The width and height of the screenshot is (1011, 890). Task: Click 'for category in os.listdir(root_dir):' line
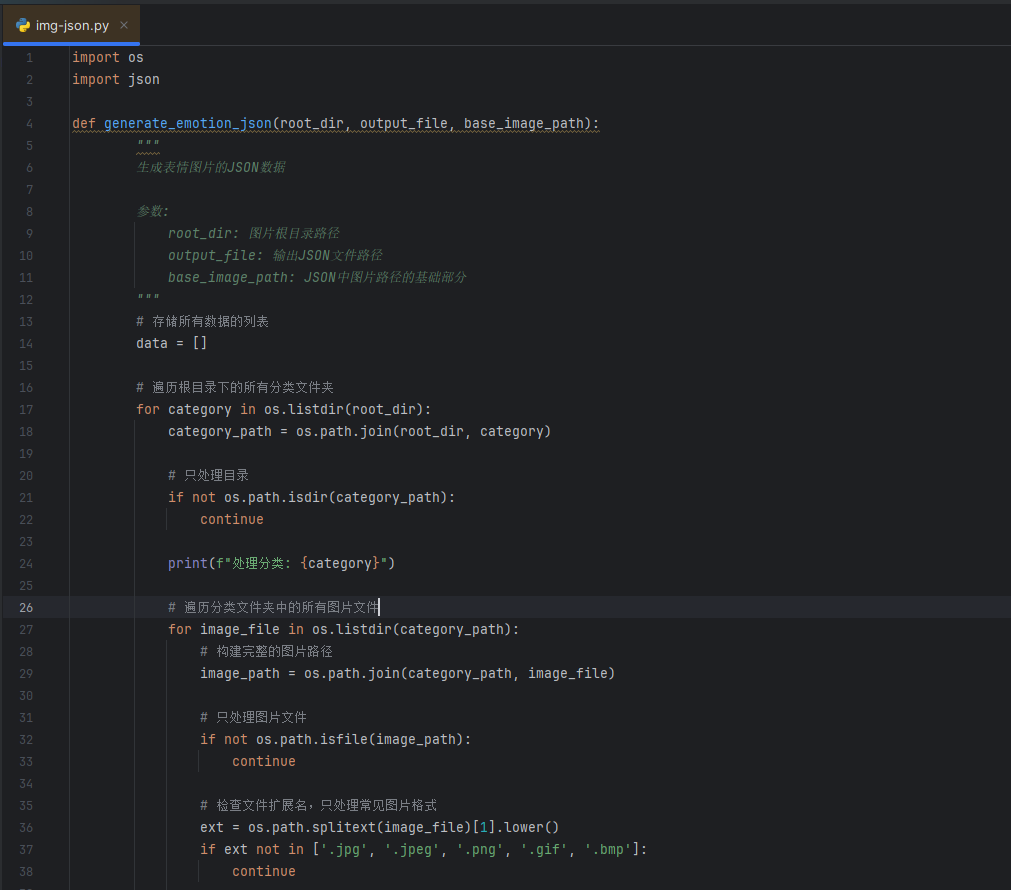tap(284, 410)
